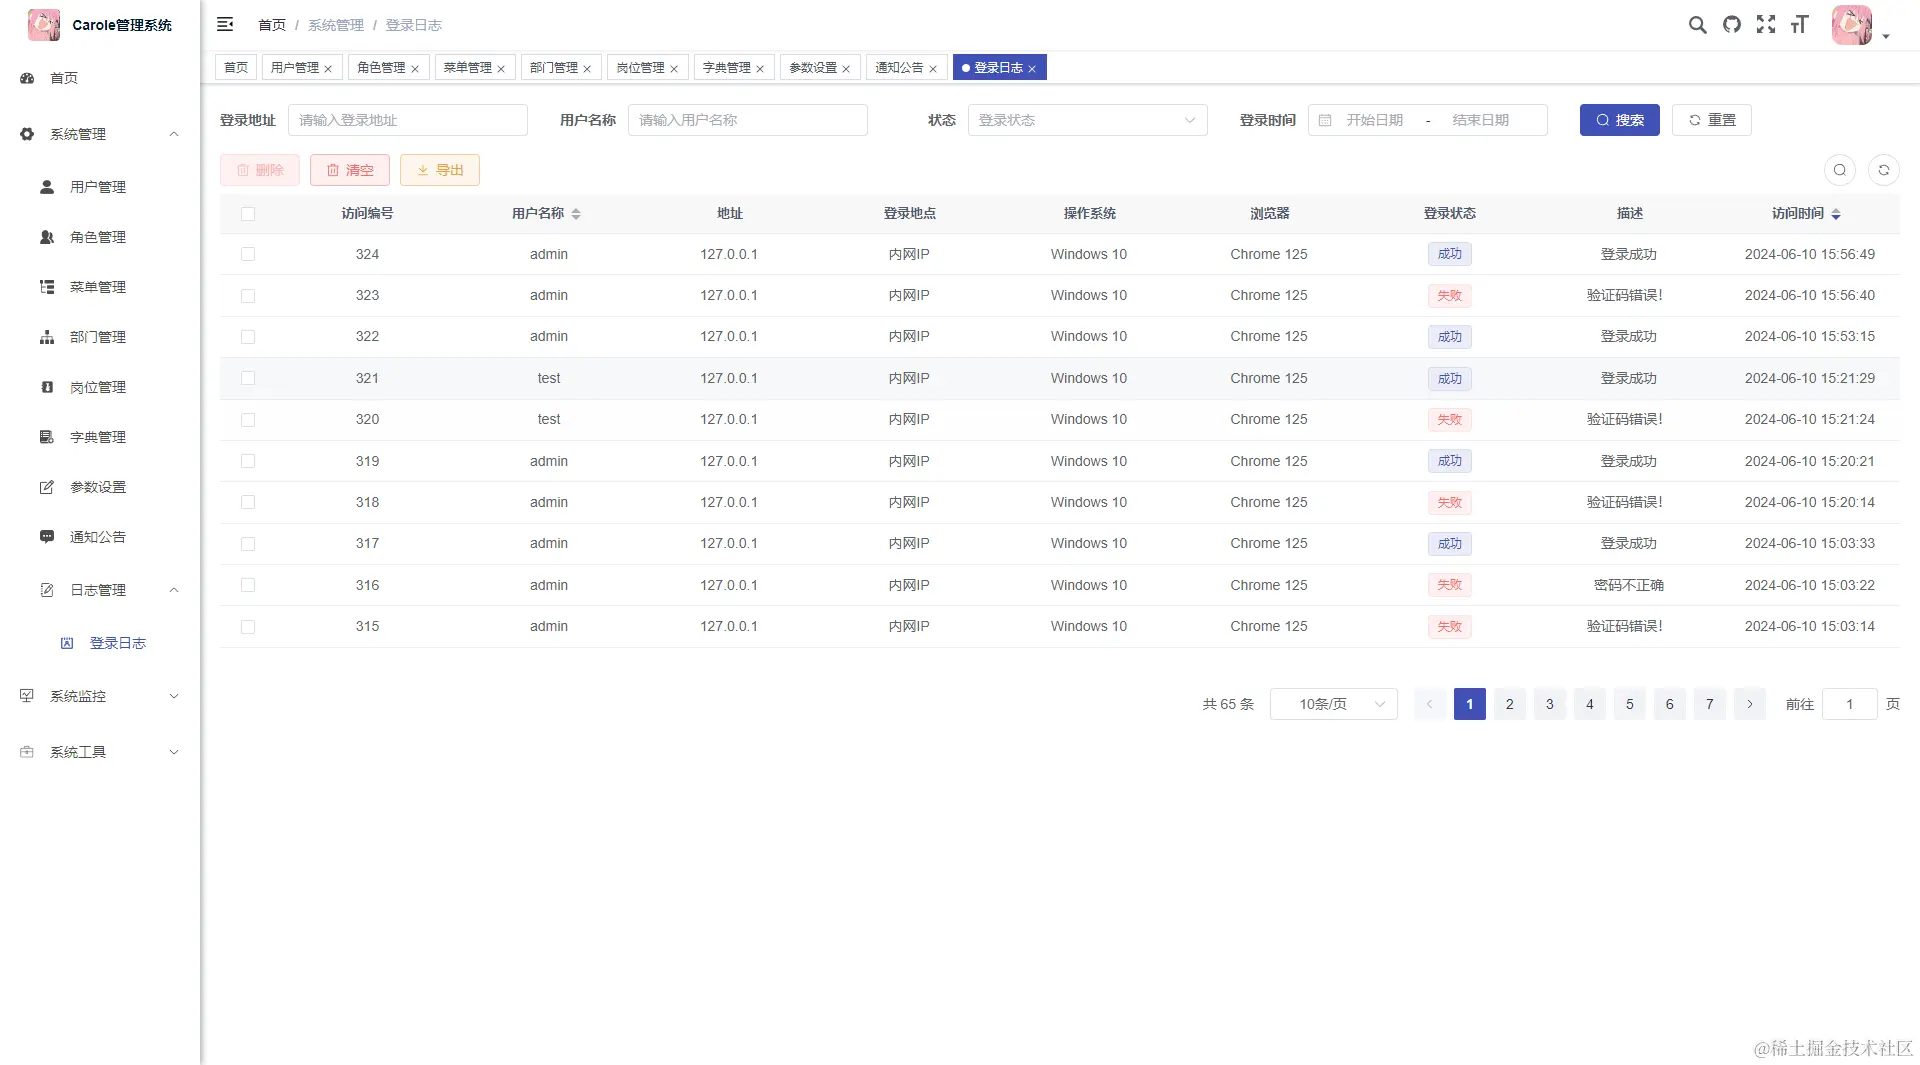Open 首页 in the sidebar
The height and width of the screenshot is (1065, 1920).
(100, 78)
